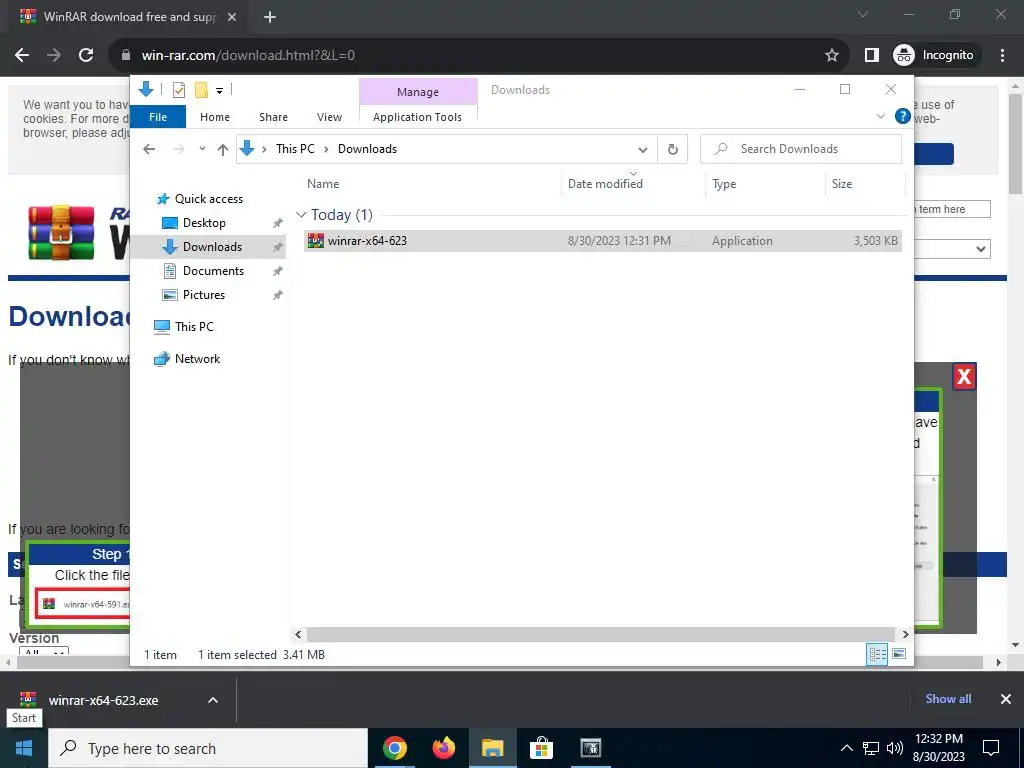Bookmark this page with star icon

pyautogui.click(x=831, y=56)
